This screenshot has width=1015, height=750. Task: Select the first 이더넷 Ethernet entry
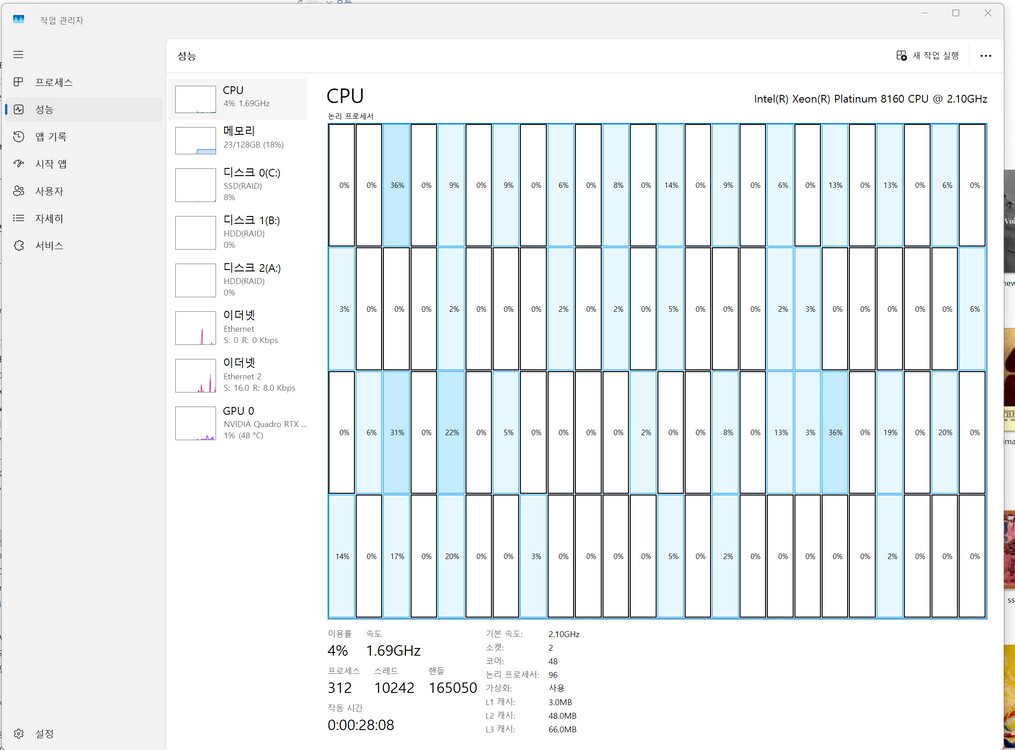pyautogui.click(x=238, y=328)
